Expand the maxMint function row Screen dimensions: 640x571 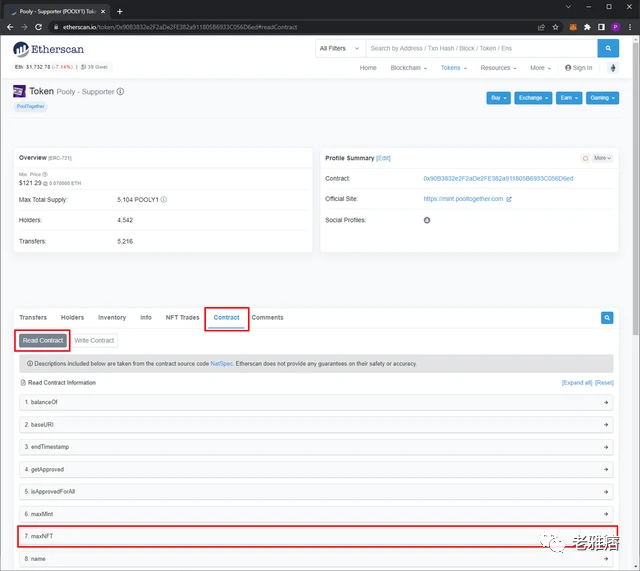316,514
